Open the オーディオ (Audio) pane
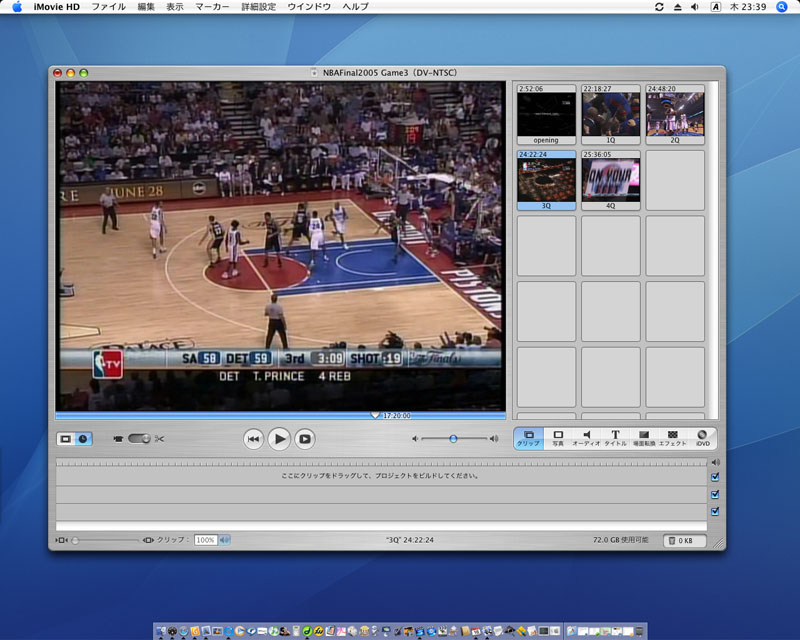The height and width of the screenshot is (640, 800). coord(586,438)
